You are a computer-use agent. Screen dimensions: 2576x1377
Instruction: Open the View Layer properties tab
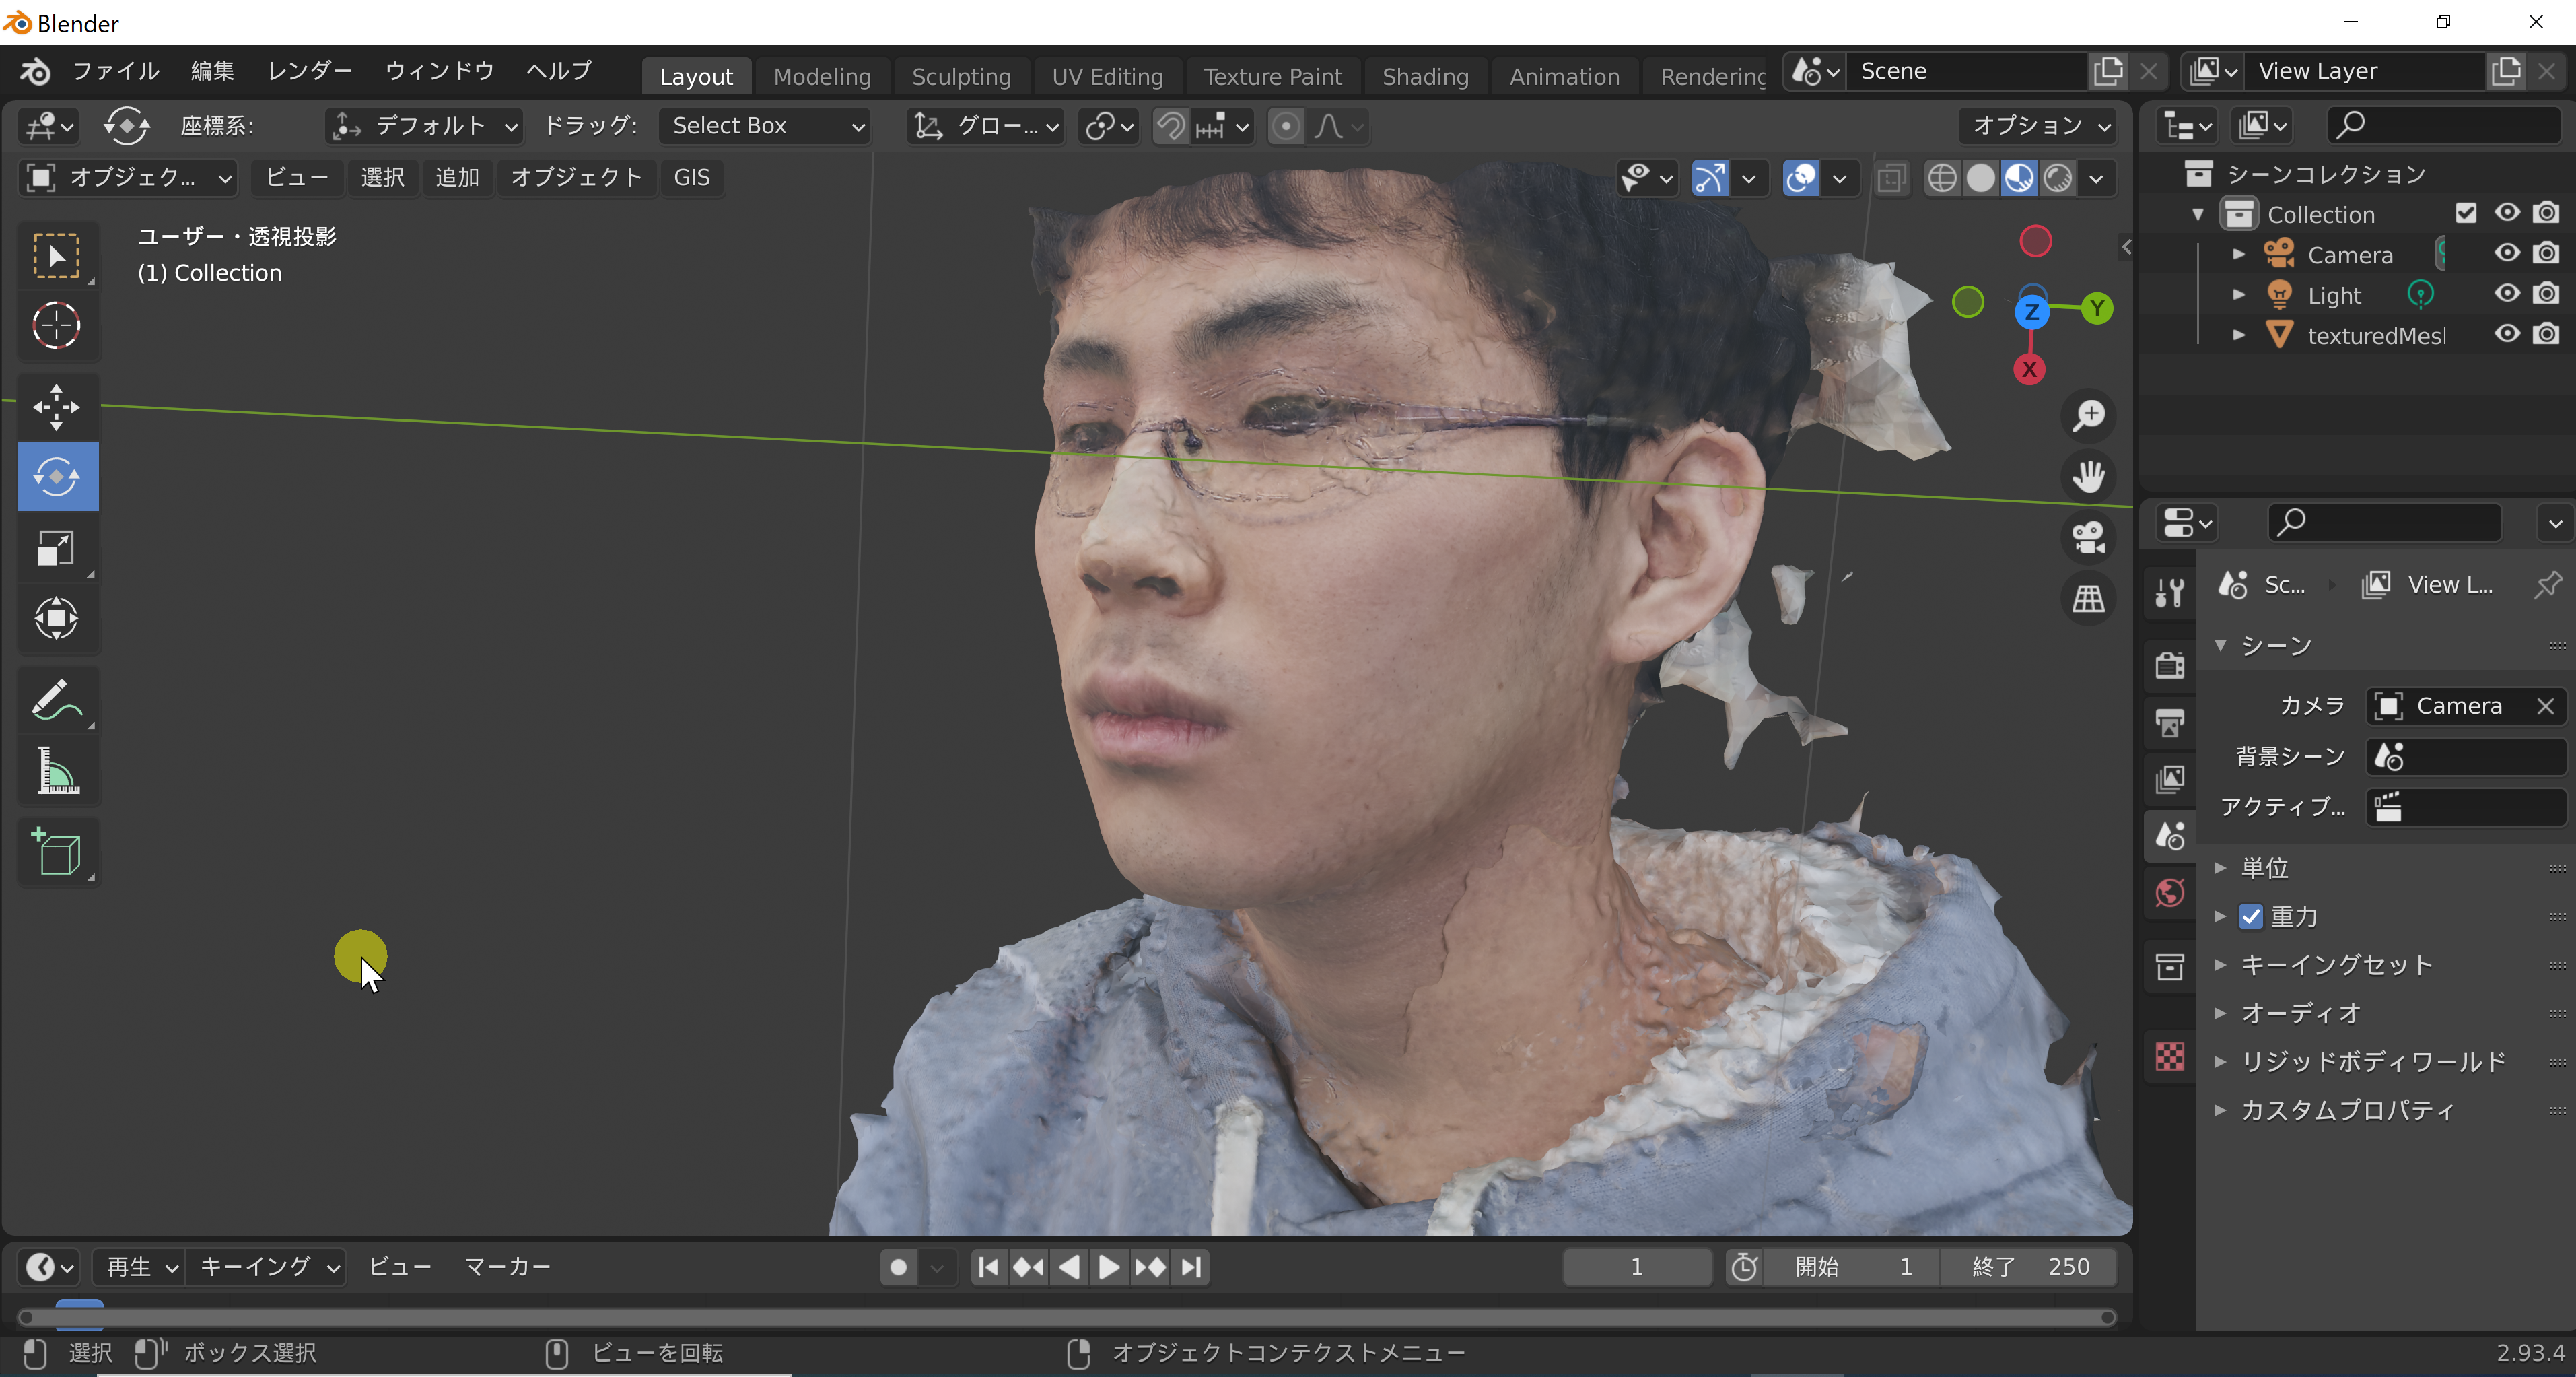pyautogui.click(x=2169, y=778)
